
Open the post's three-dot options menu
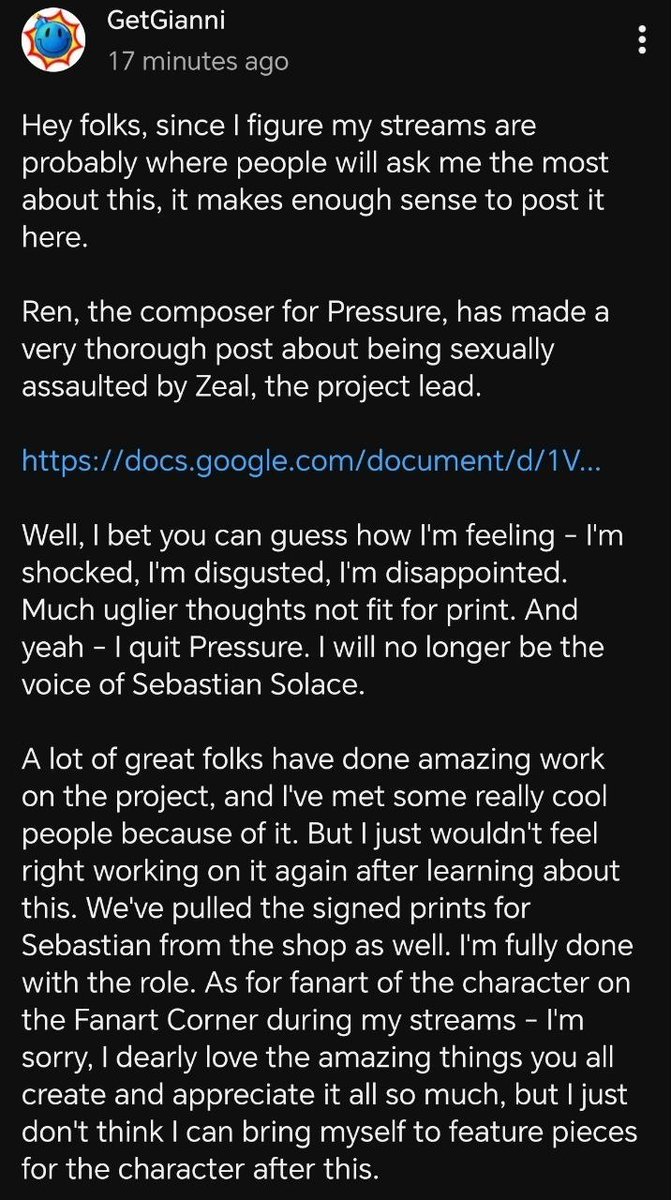pyautogui.click(x=640, y=41)
